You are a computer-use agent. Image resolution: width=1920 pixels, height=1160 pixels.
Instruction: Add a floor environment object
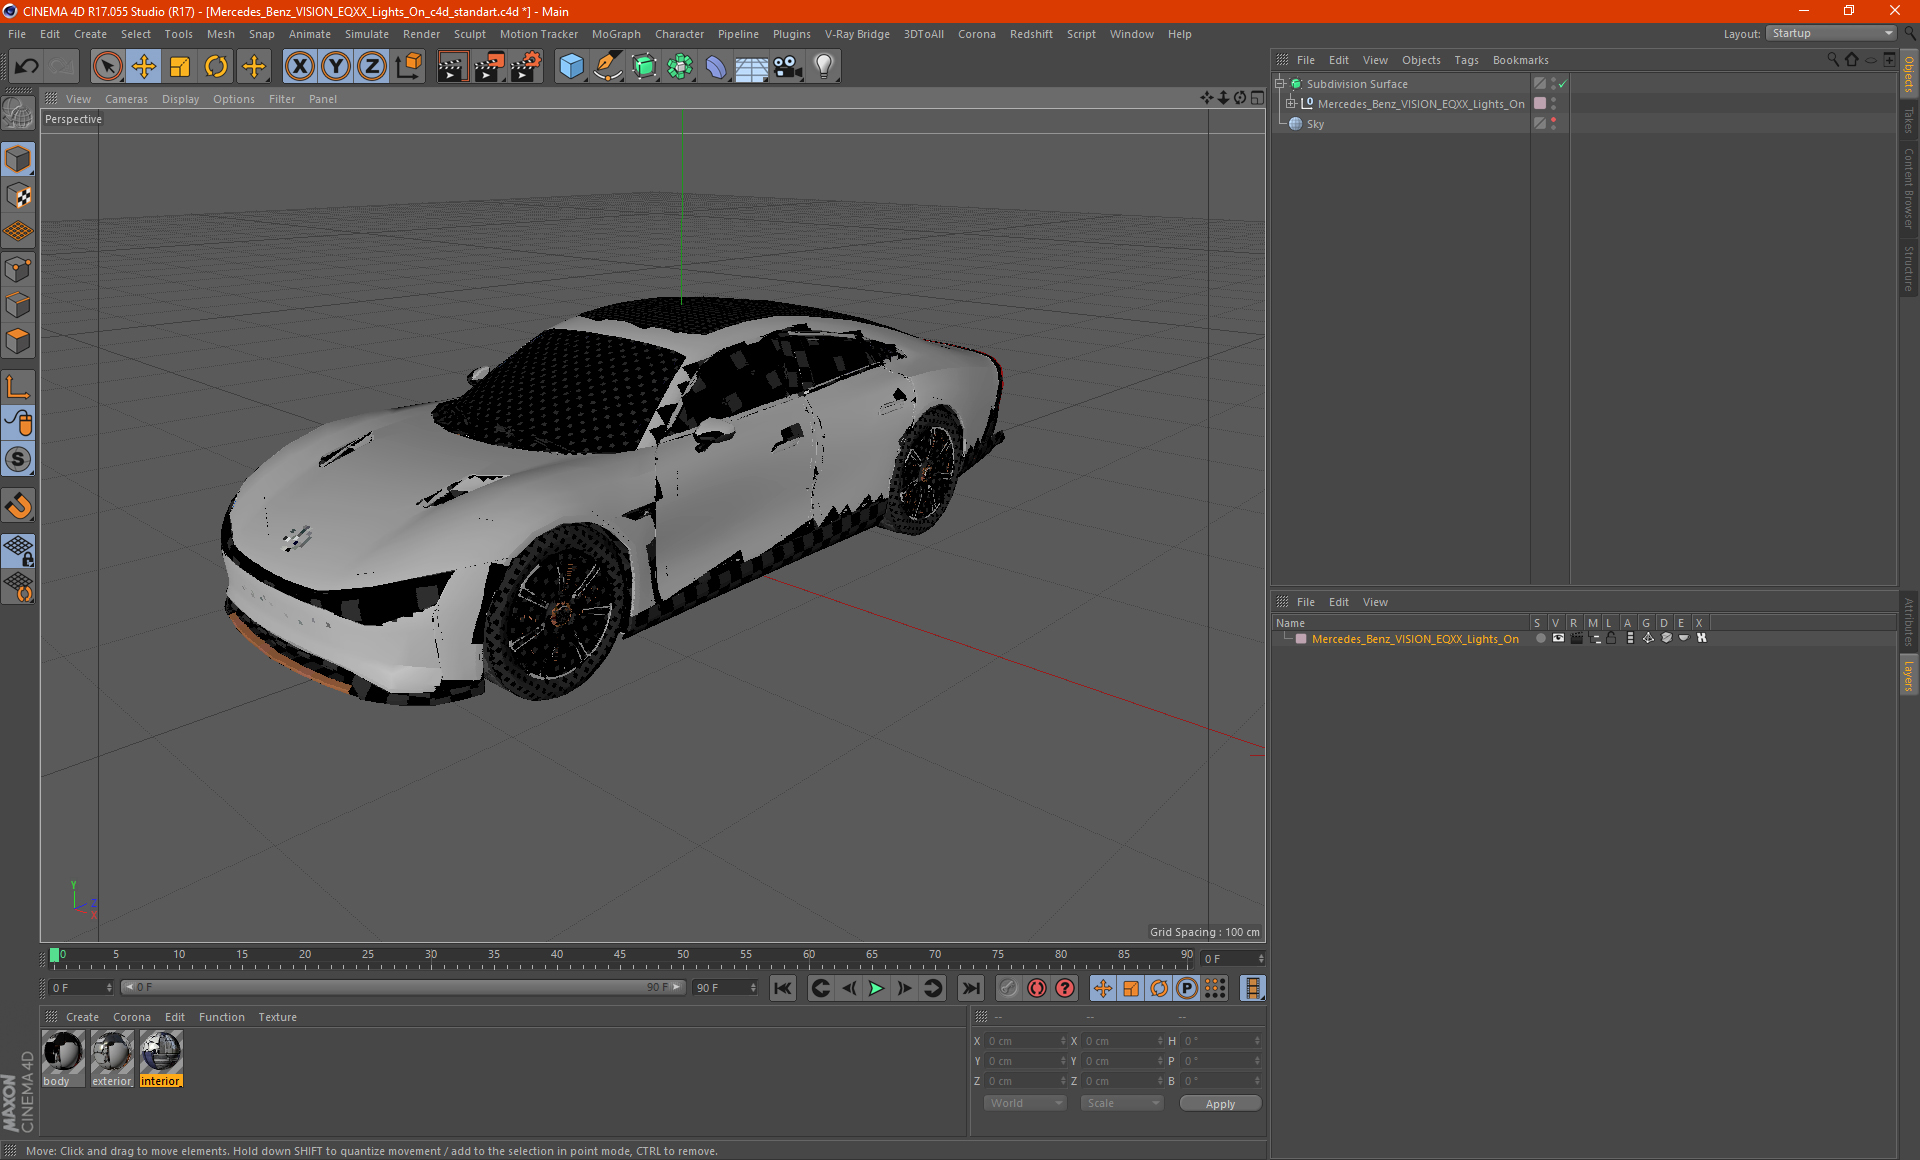(752, 67)
